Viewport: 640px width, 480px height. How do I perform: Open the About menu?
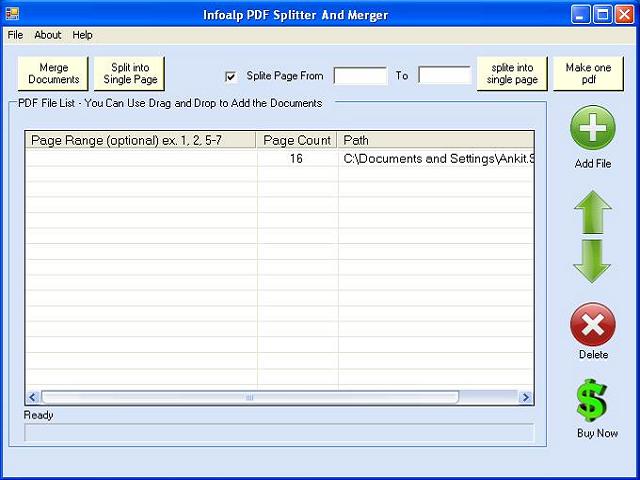48,35
